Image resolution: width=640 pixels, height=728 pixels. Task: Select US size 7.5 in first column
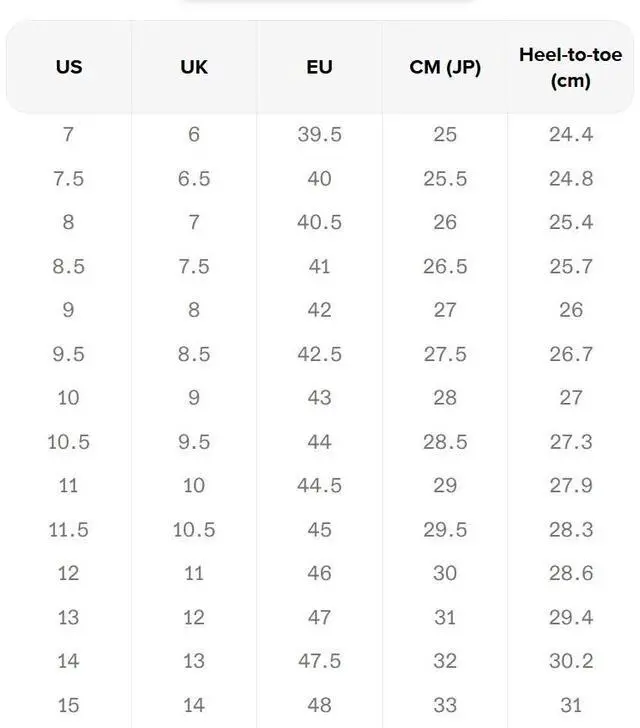pos(69,178)
